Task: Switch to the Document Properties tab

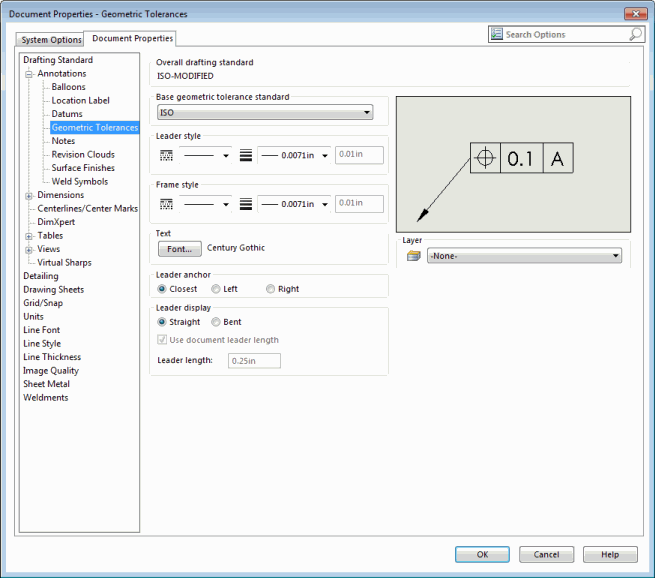Action: tap(132, 38)
